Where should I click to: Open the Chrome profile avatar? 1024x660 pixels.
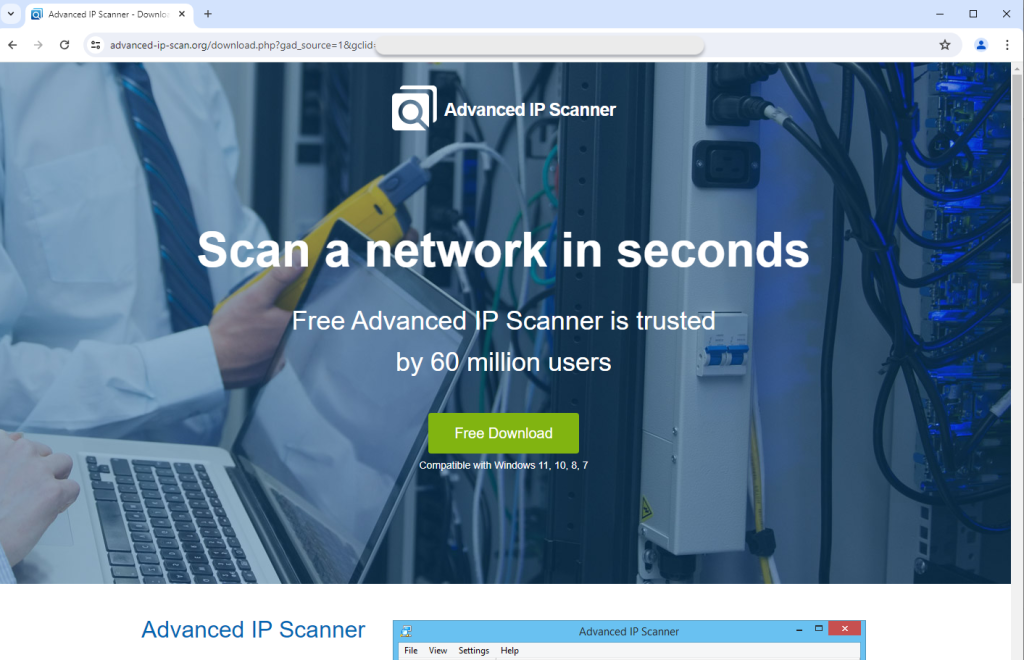(980, 45)
